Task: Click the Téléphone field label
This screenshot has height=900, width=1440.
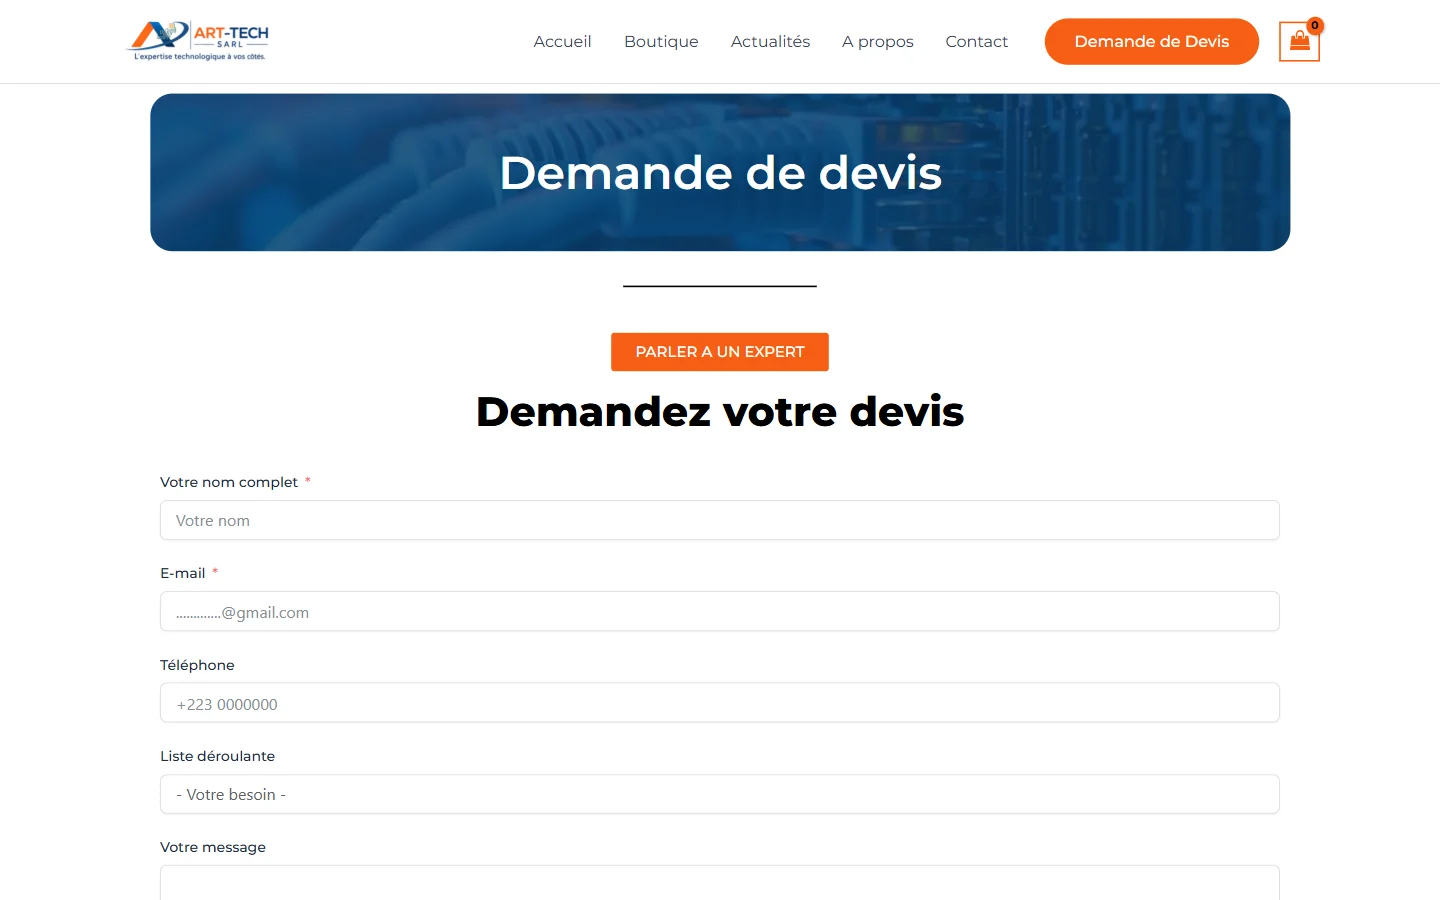Action: pos(197,665)
